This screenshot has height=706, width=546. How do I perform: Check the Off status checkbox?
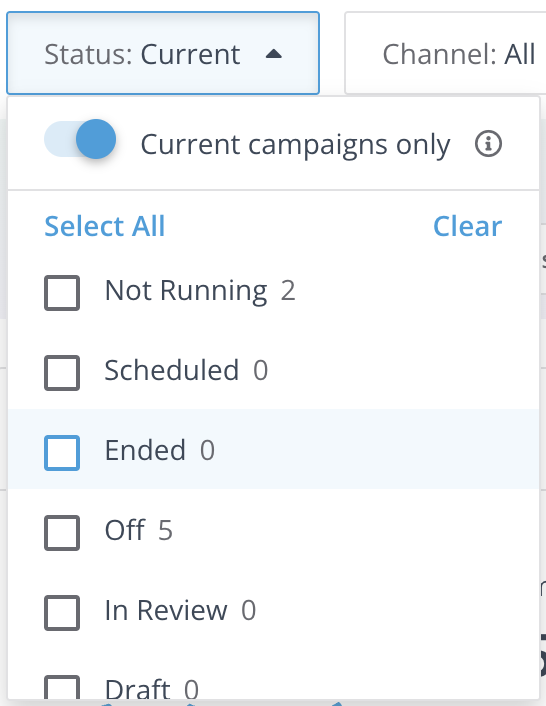pos(62,533)
